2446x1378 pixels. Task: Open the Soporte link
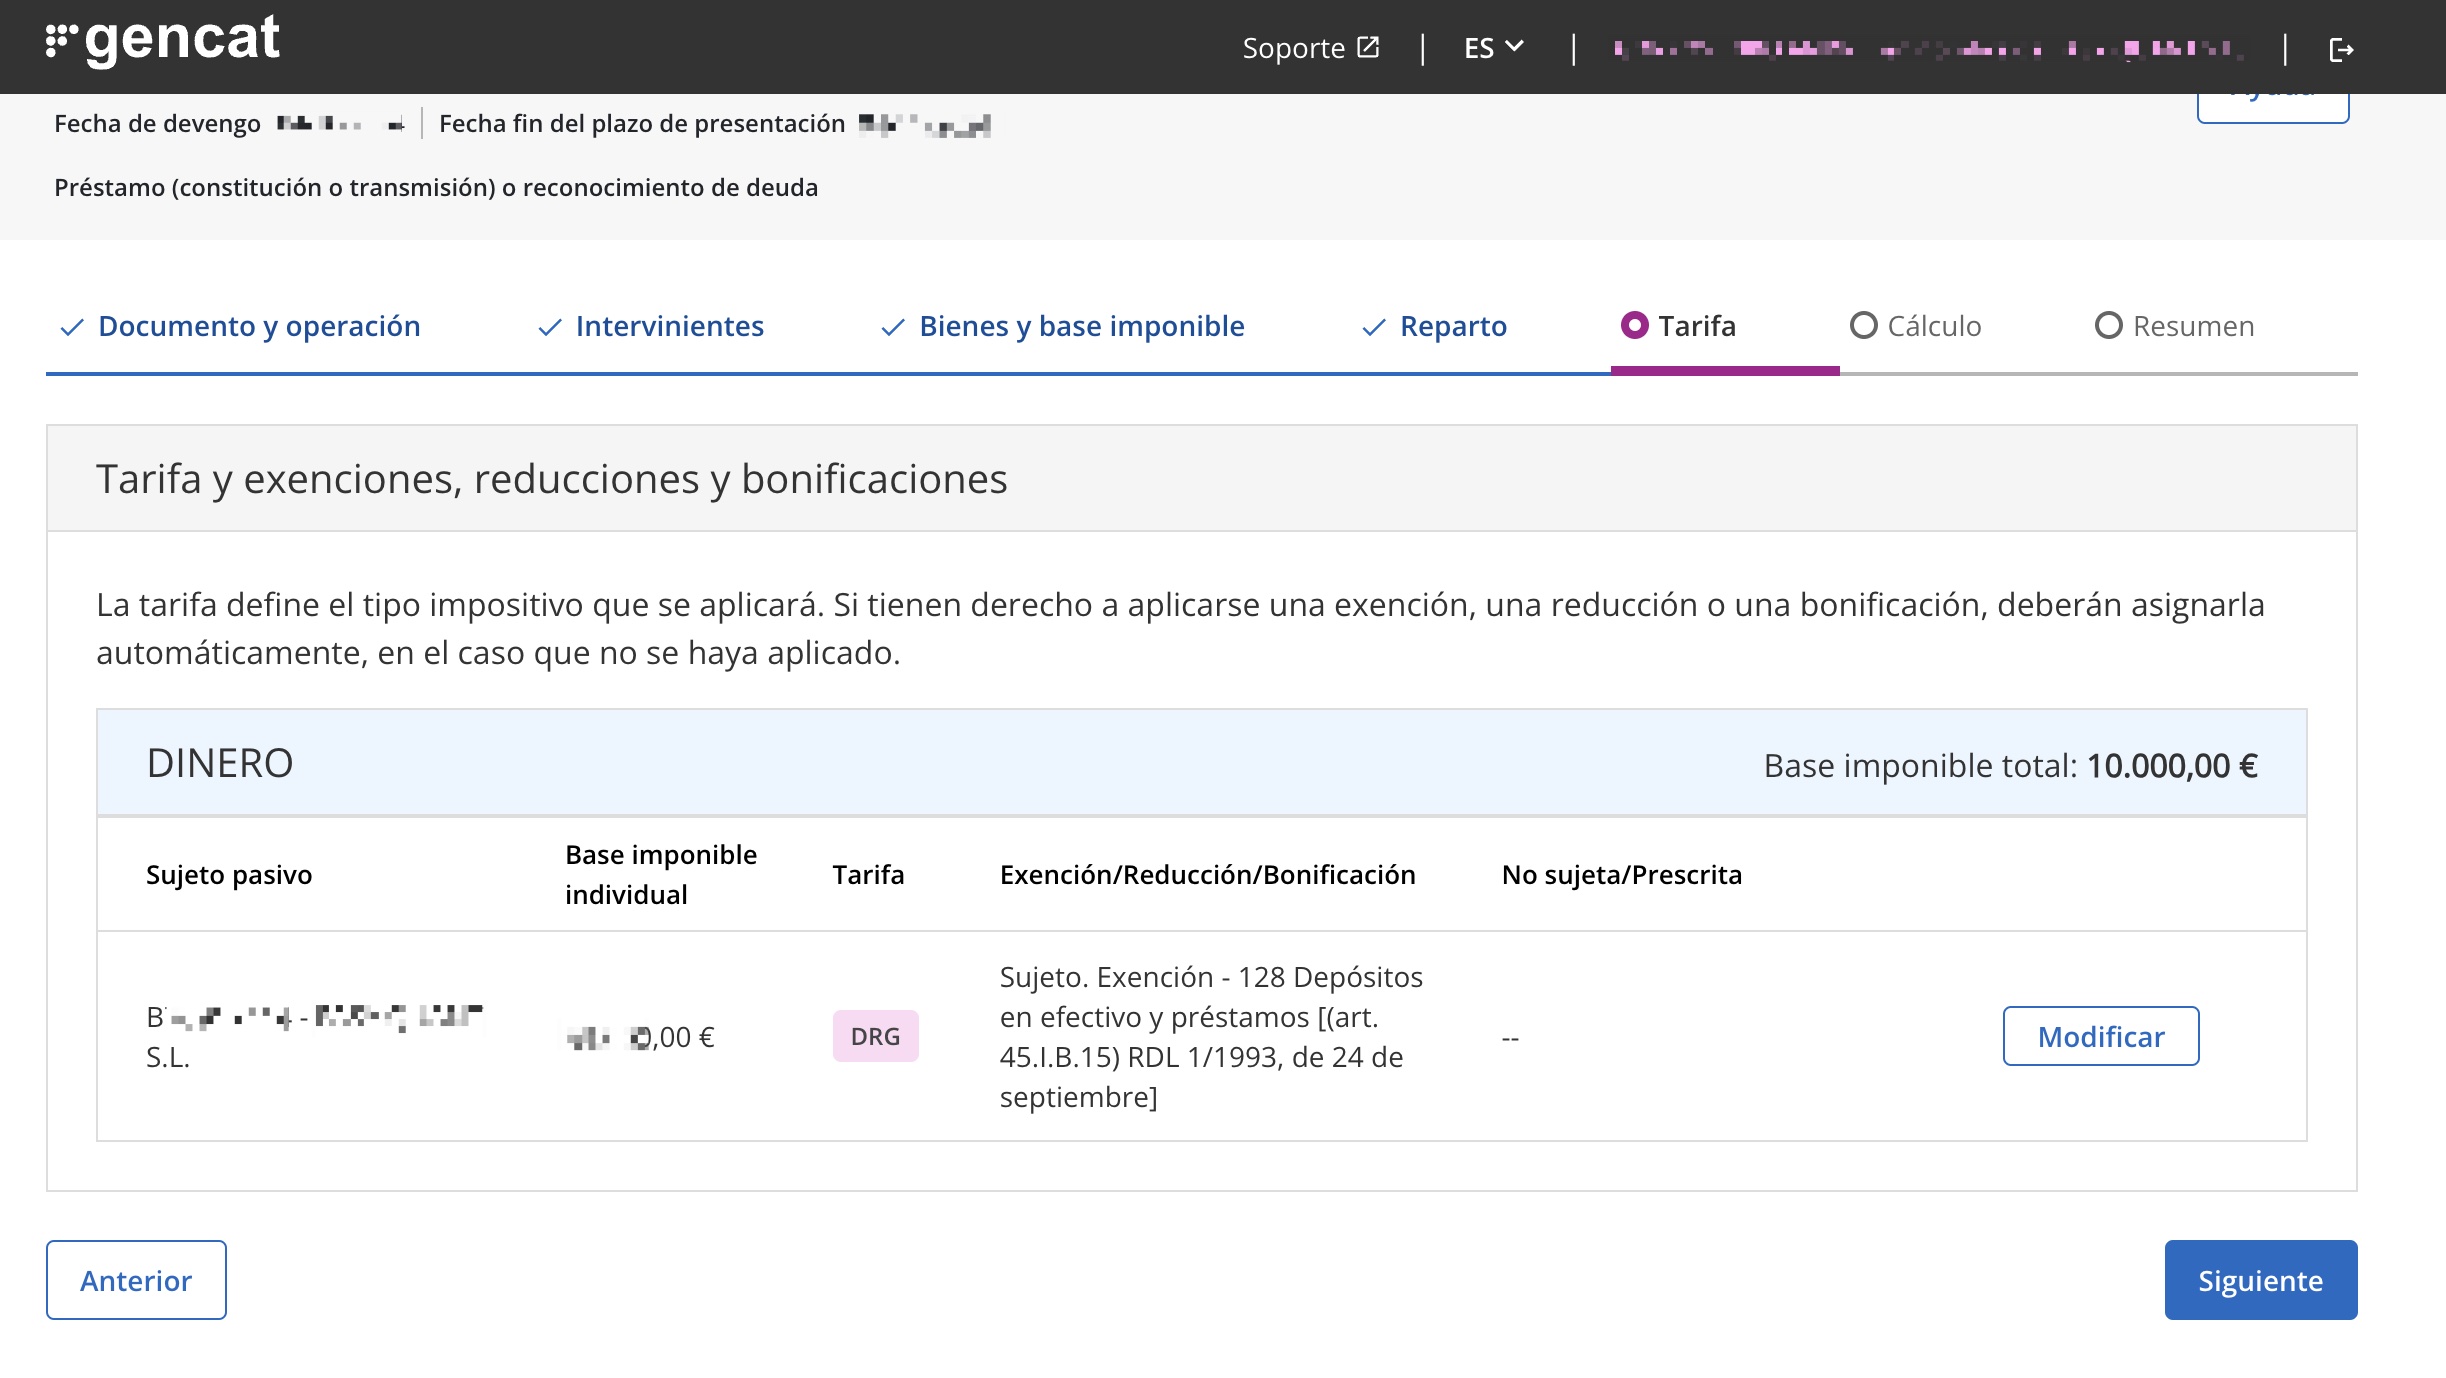pos(1293,48)
